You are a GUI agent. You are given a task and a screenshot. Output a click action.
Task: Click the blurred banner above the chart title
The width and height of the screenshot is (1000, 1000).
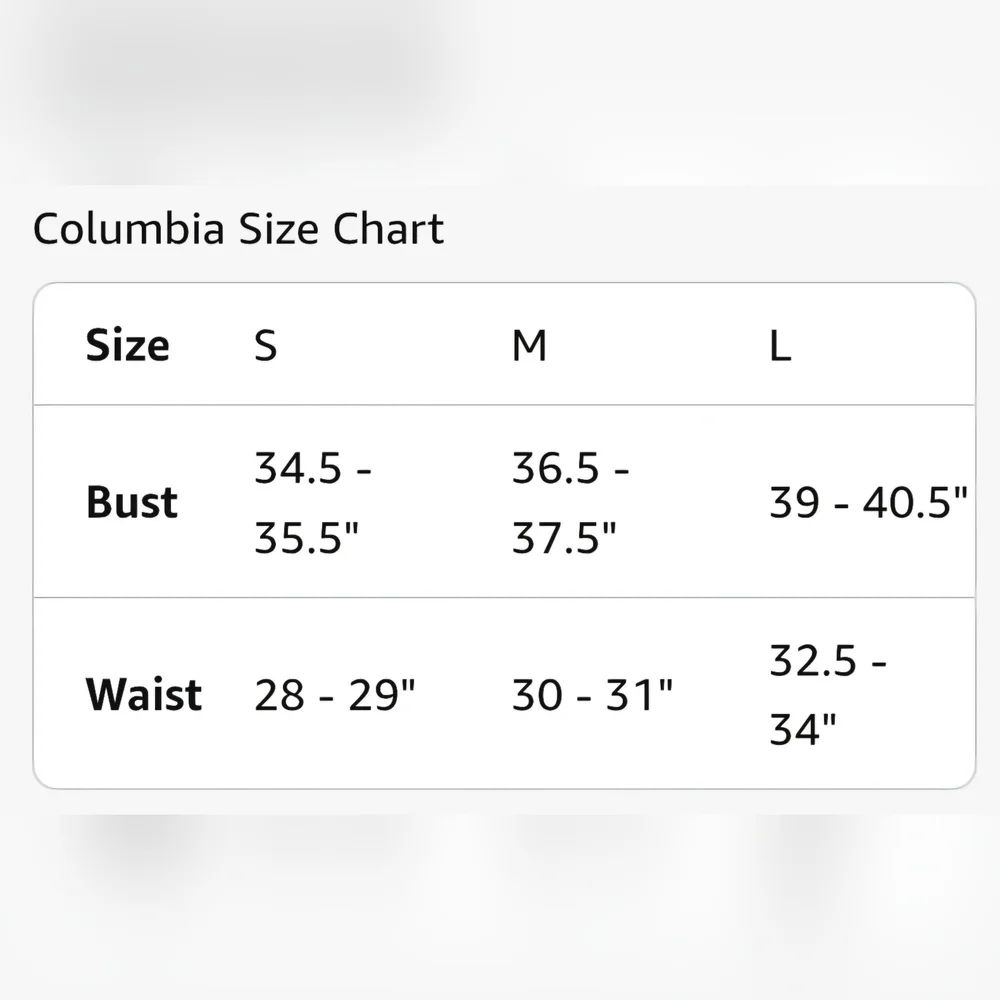(240, 70)
